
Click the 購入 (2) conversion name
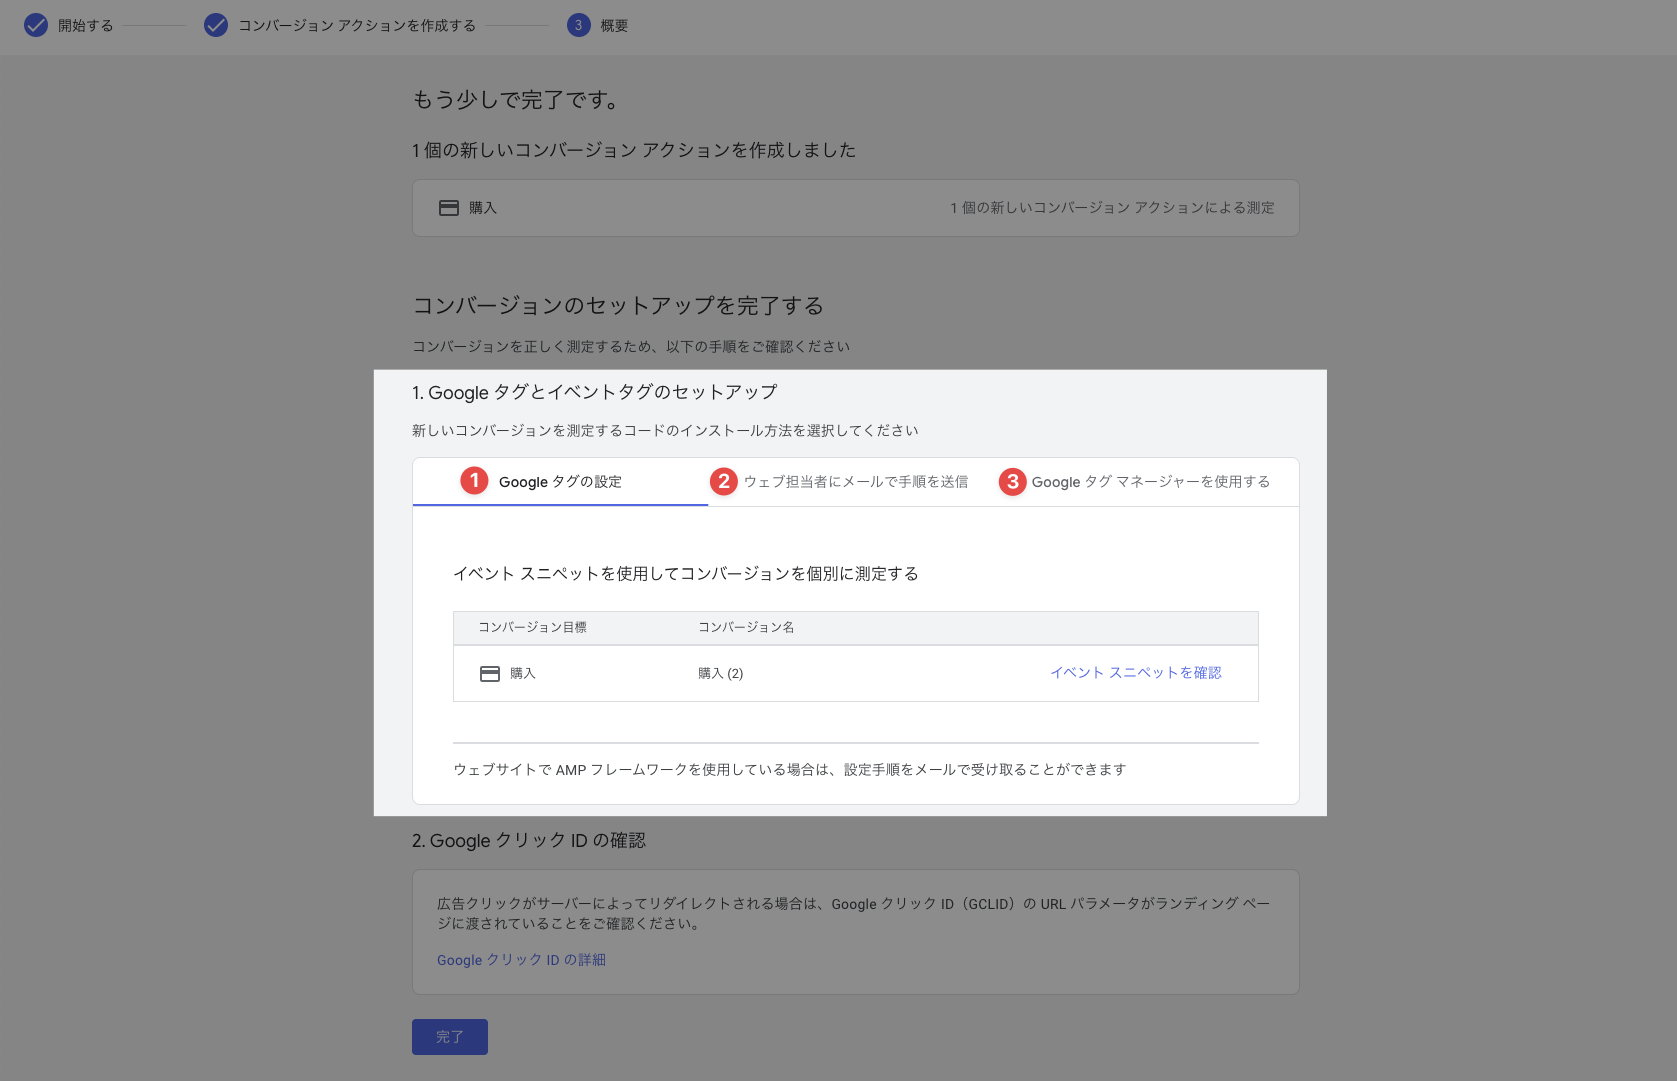pyautogui.click(x=720, y=674)
